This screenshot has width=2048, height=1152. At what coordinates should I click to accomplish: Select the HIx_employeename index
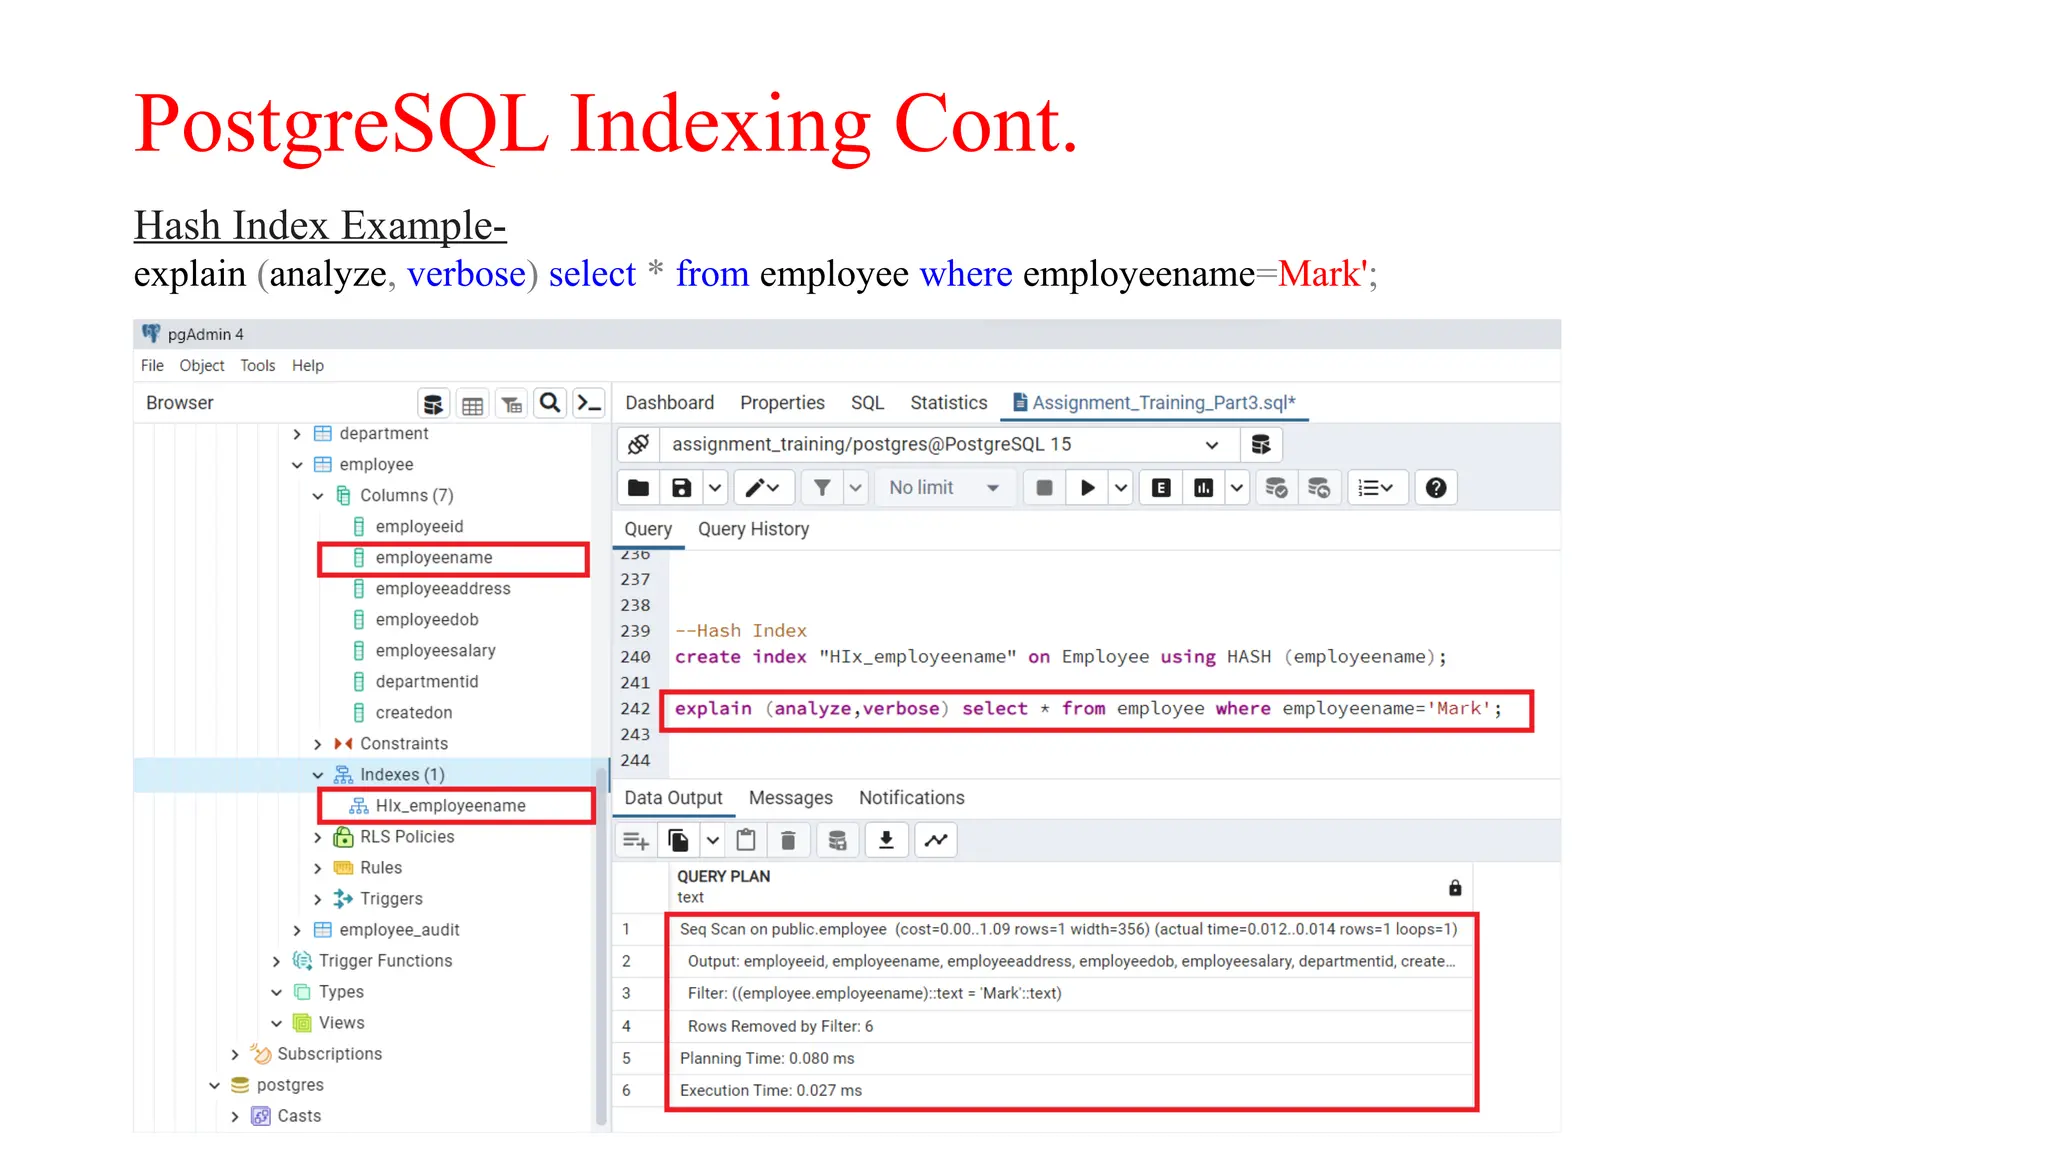(x=450, y=806)
